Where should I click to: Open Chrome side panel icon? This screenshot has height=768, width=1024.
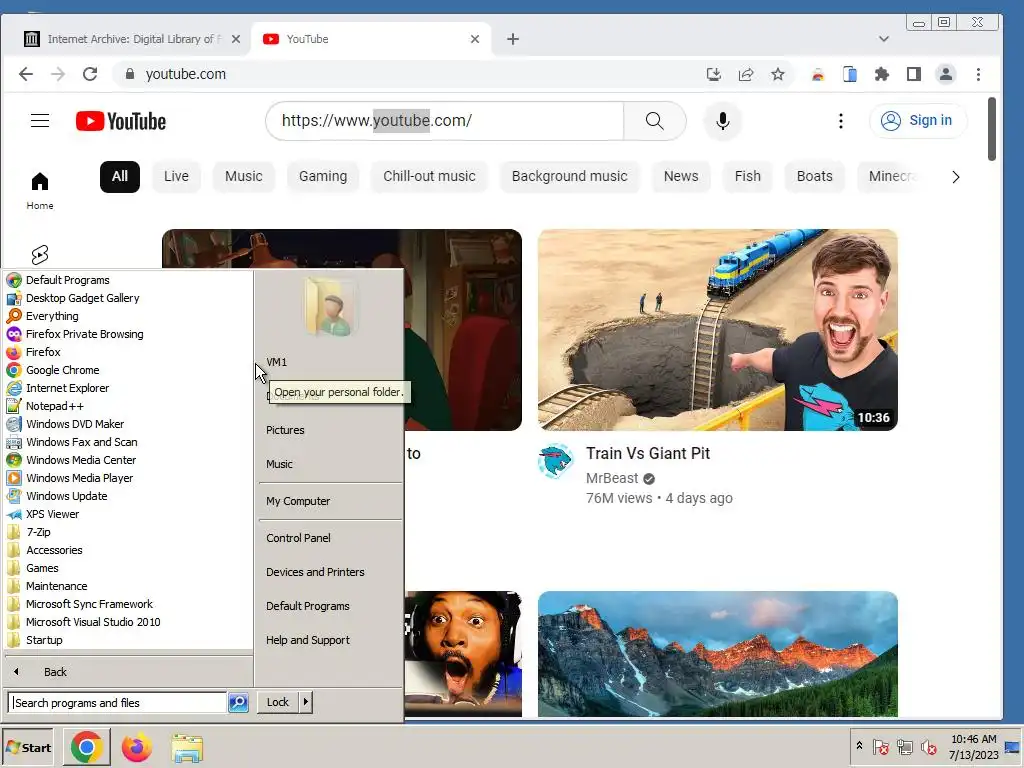click(914, 74)
